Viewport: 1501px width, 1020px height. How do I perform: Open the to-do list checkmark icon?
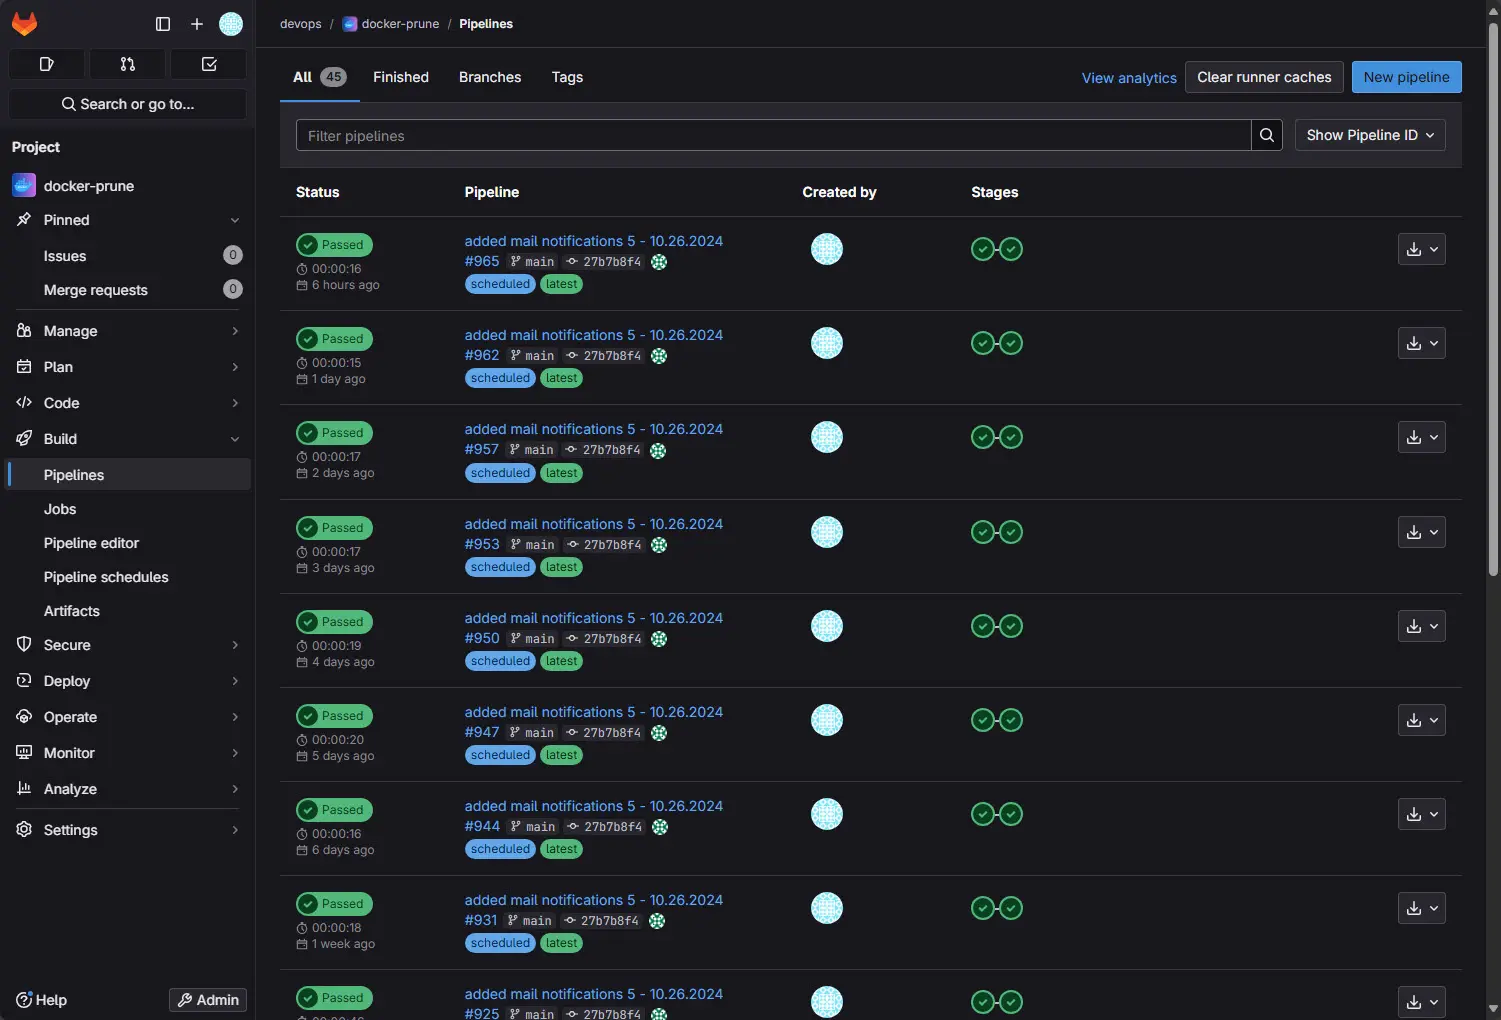[x=208, y=64]
